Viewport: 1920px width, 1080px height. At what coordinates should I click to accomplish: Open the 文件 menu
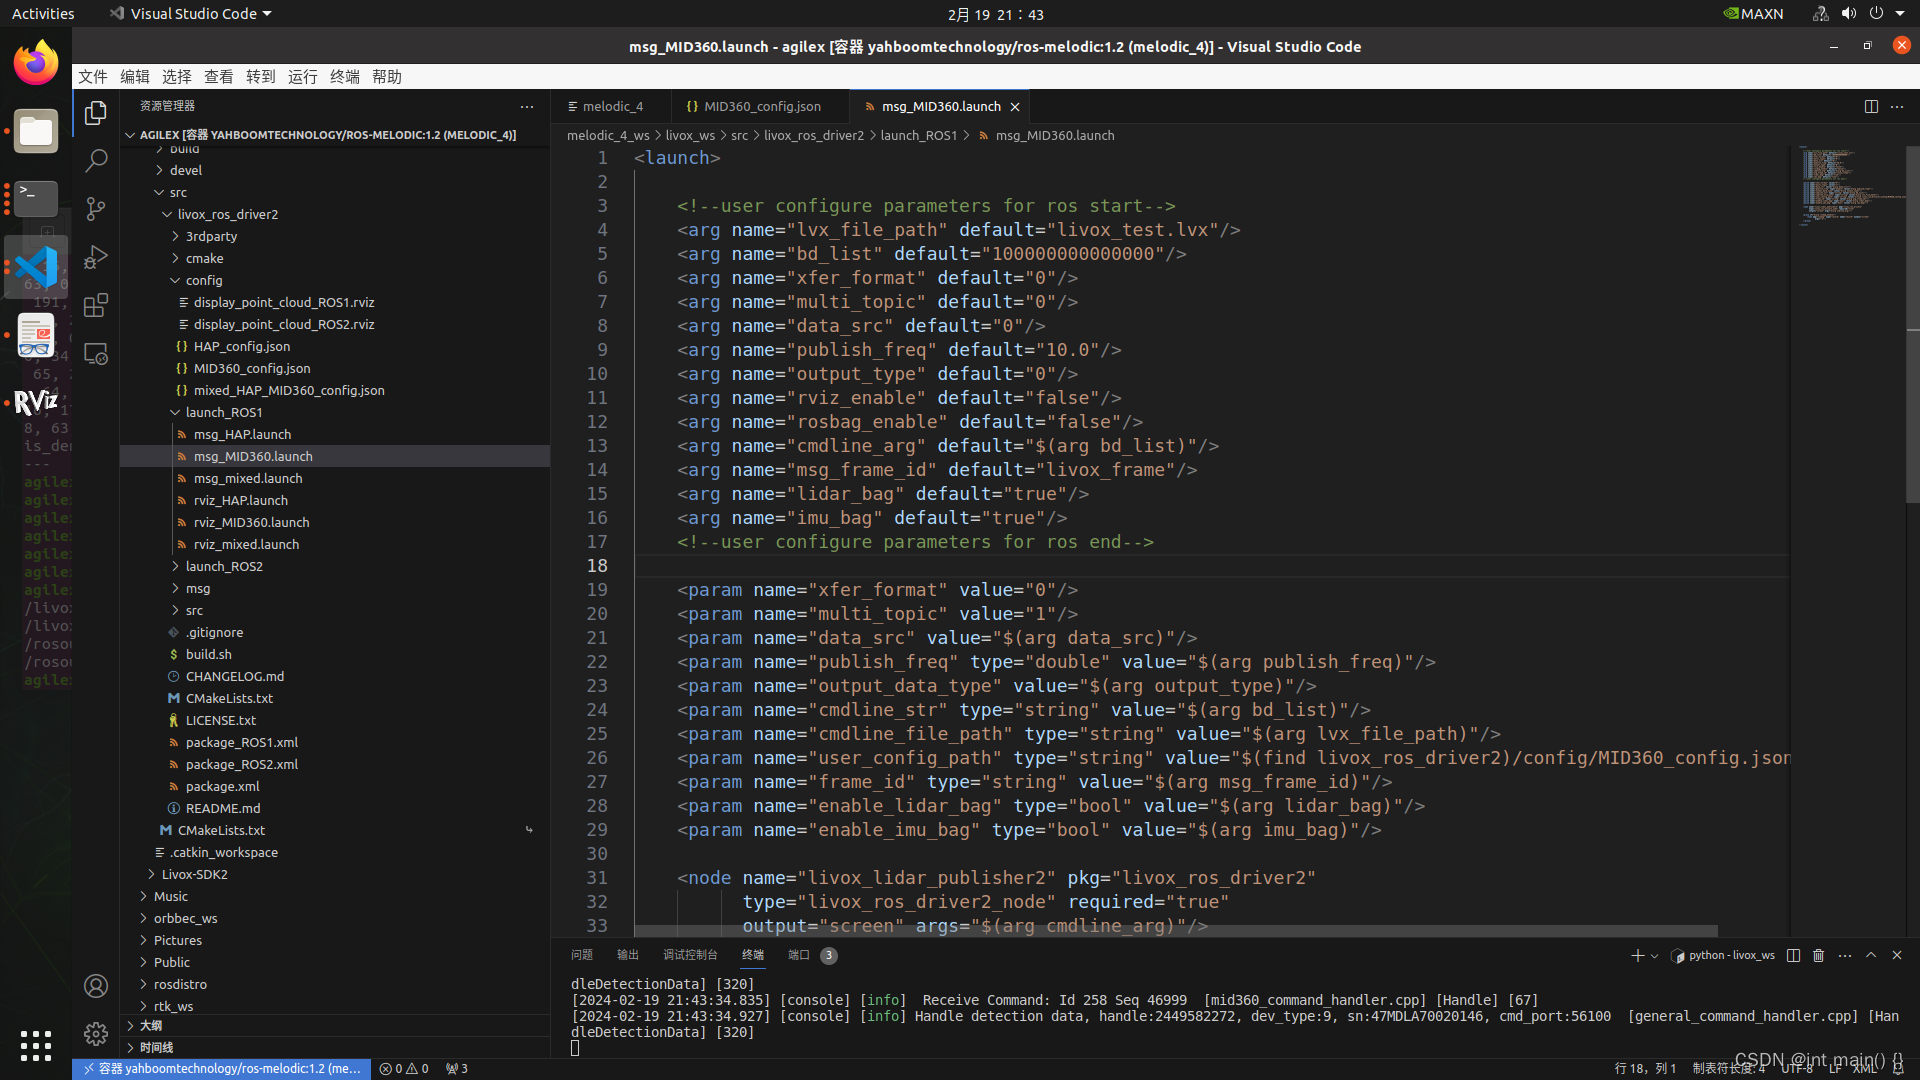[93, 77]
